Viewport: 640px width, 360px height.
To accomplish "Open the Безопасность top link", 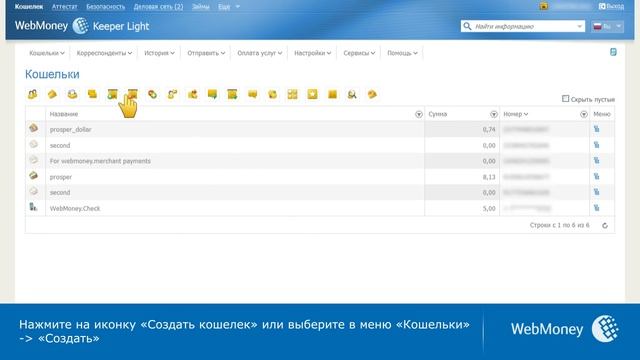I will click(x=106, y=7).
